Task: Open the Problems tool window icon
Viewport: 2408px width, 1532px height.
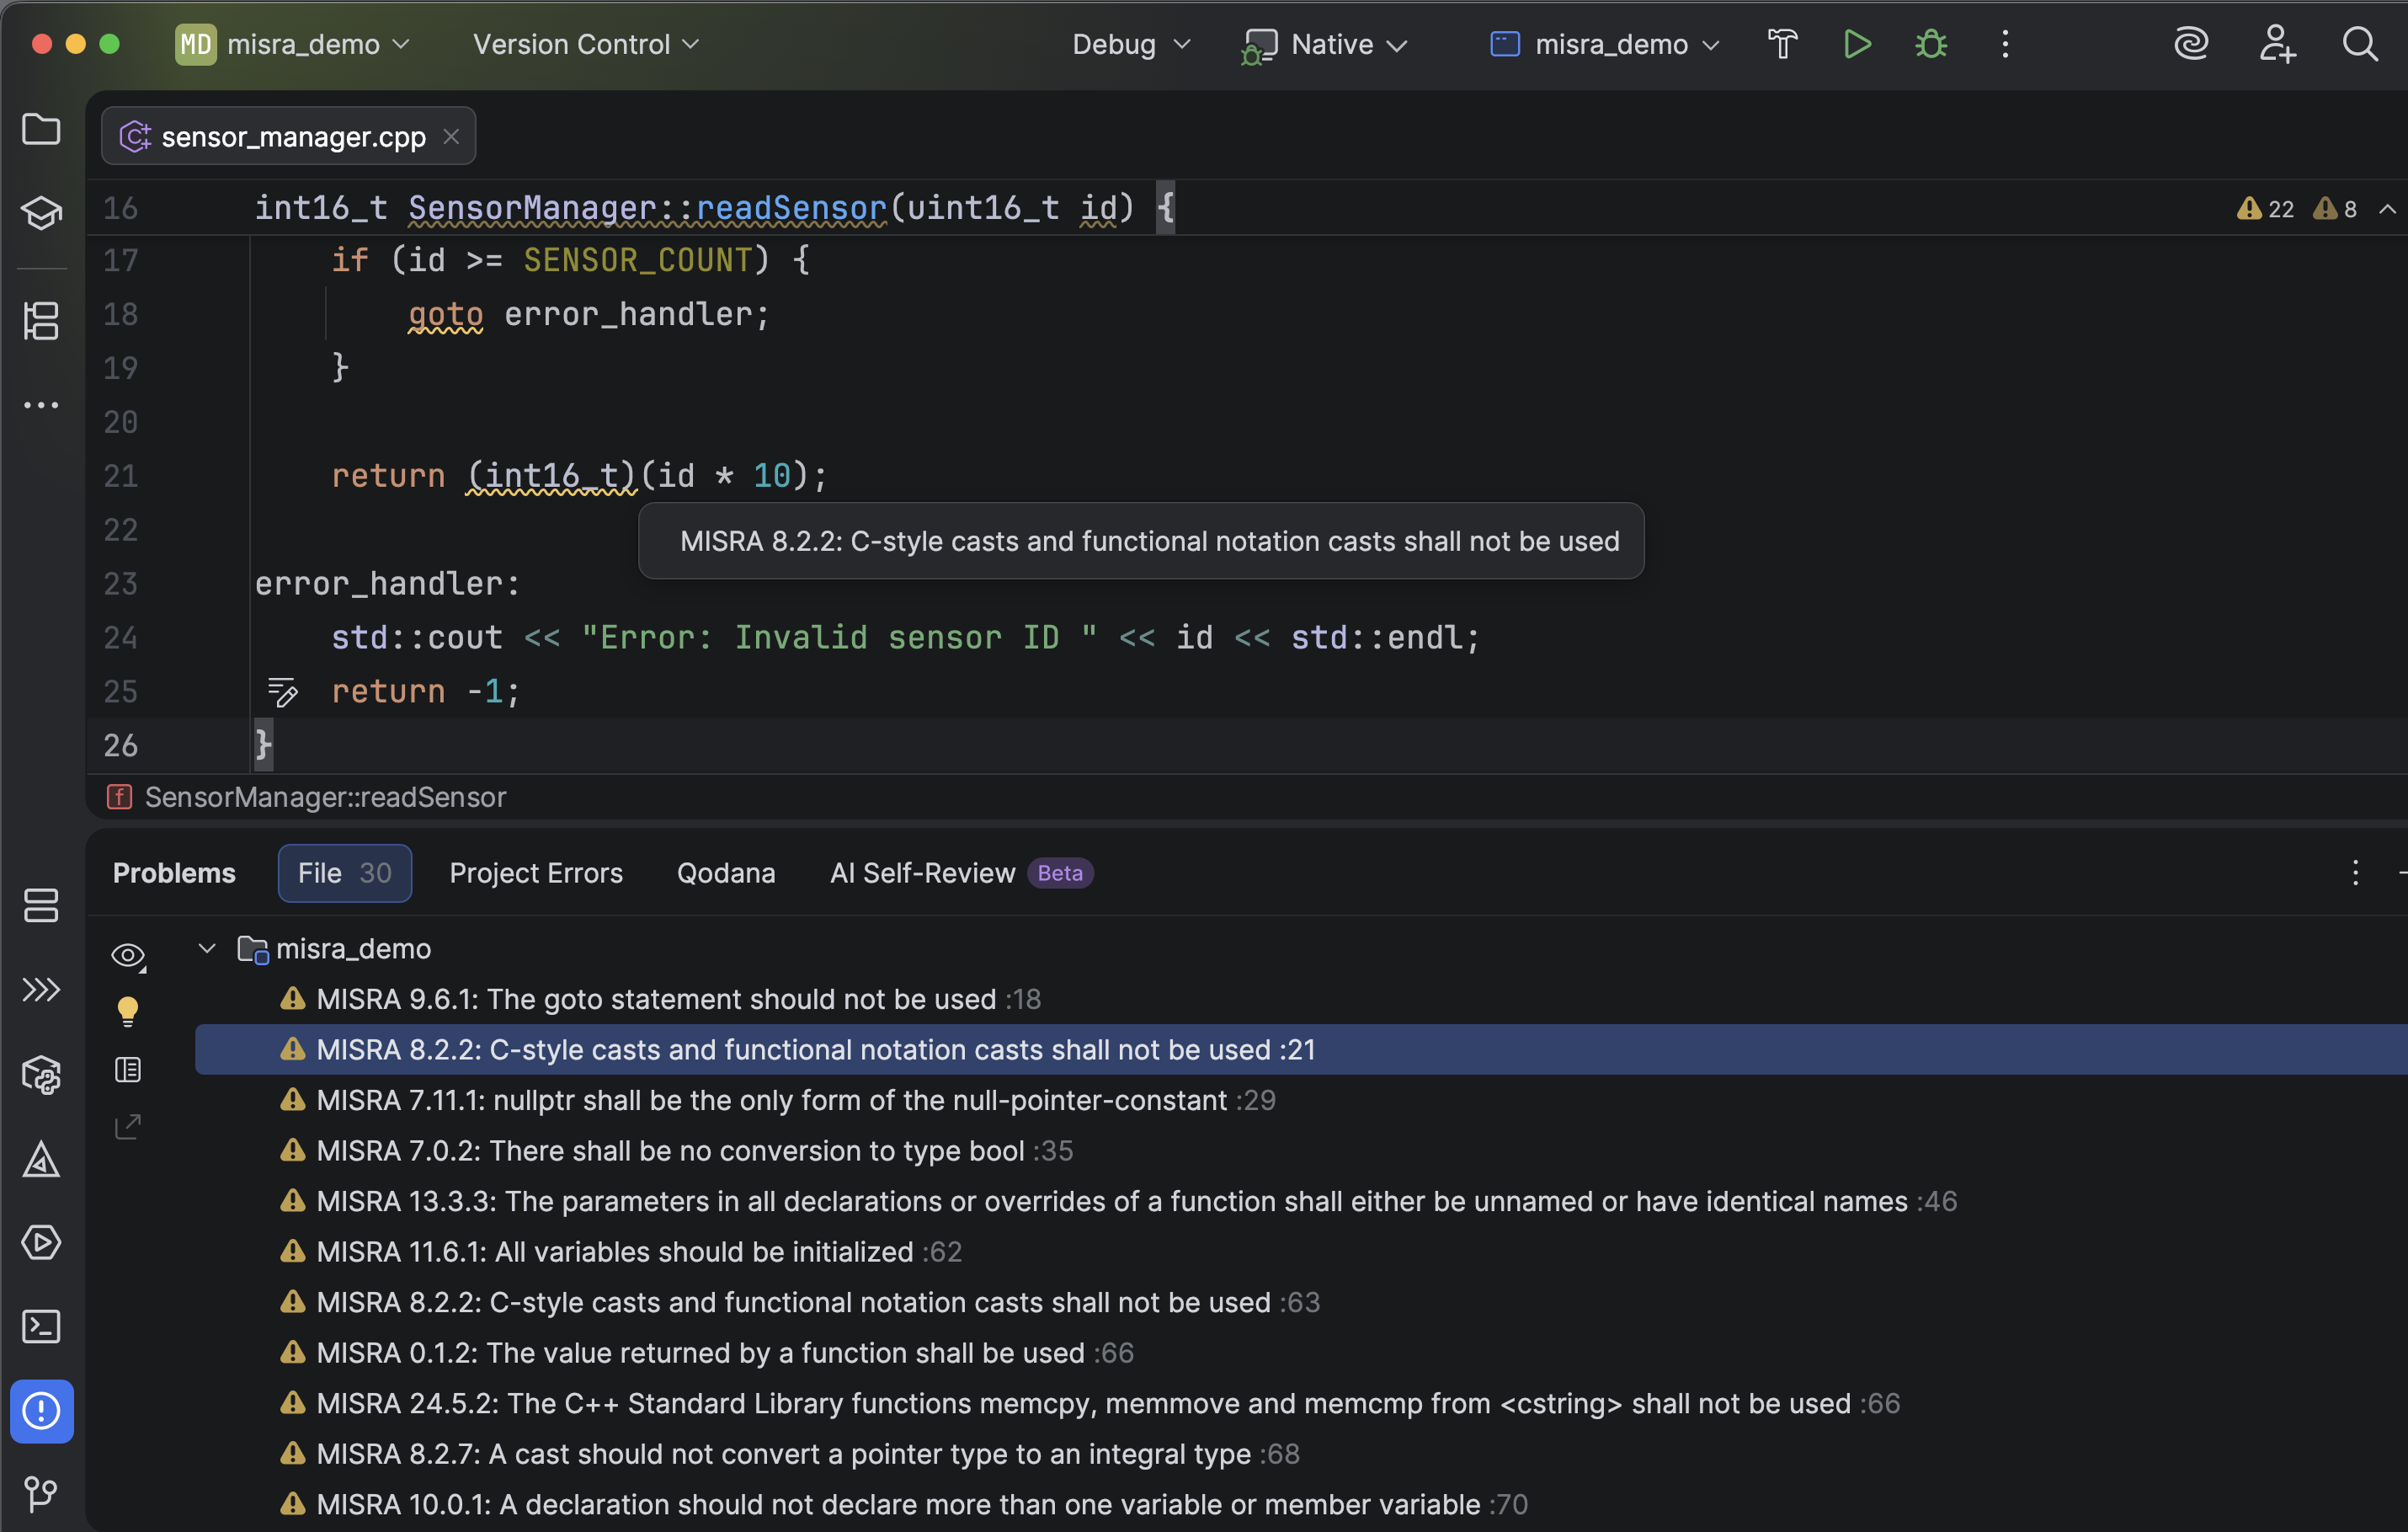Action: tap(41, 1410)
